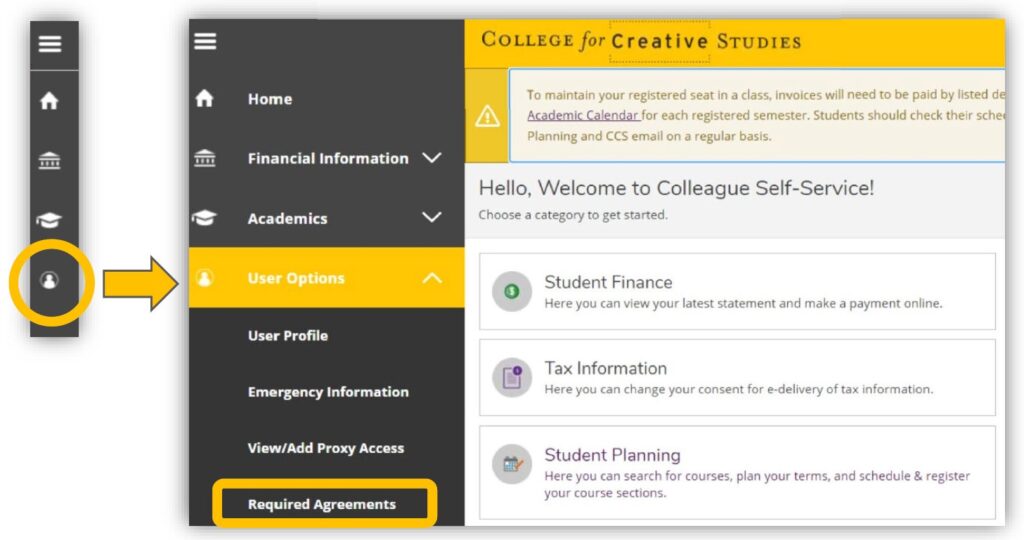Click the green Student Finance dollar icon

point(512,291)
